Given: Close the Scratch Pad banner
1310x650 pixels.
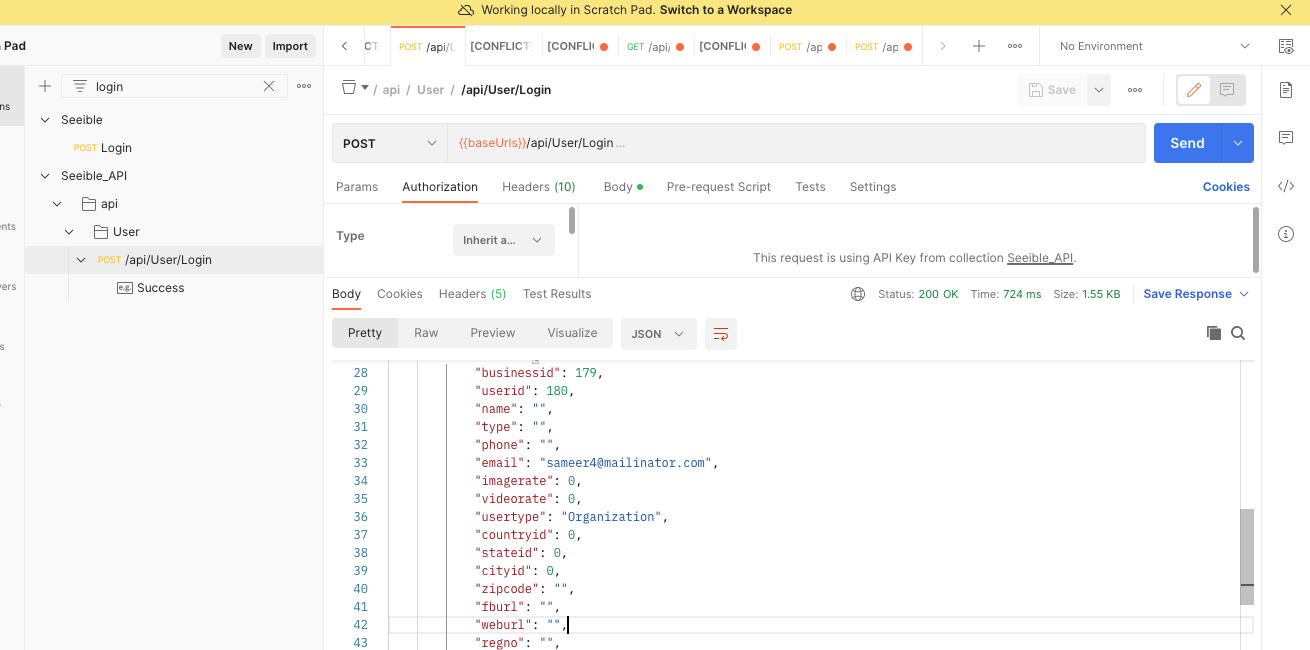Looking at the screenshot, I should coord(1286,10).
